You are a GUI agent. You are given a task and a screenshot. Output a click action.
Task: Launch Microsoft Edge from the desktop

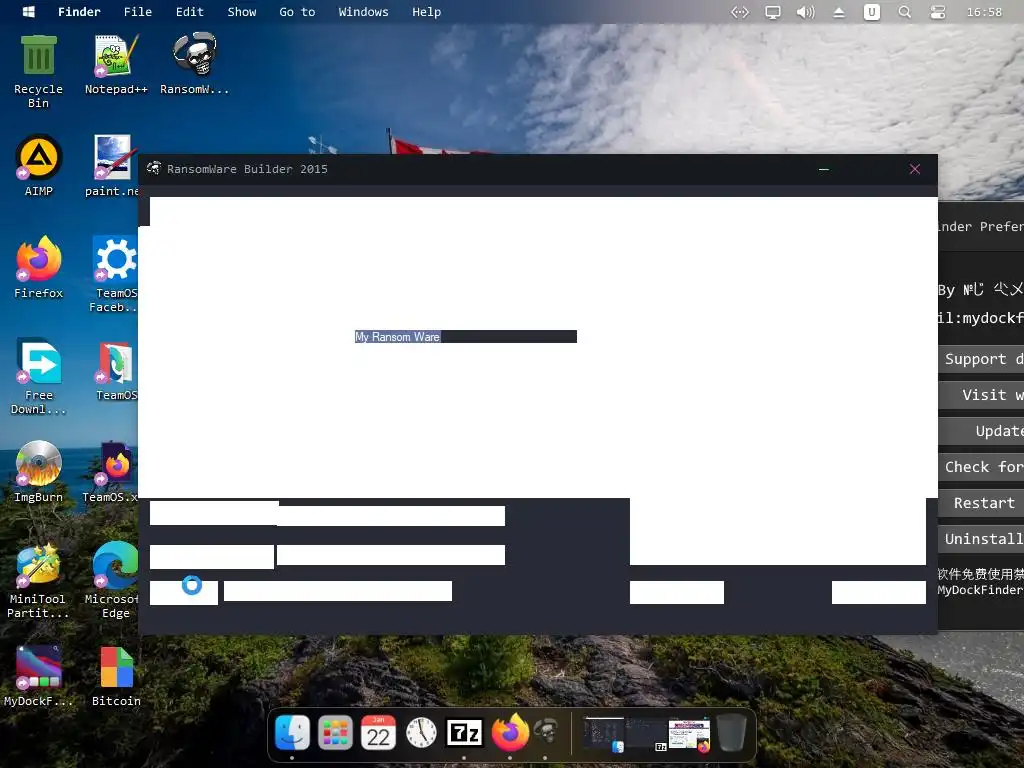click(x=112, y=580)
